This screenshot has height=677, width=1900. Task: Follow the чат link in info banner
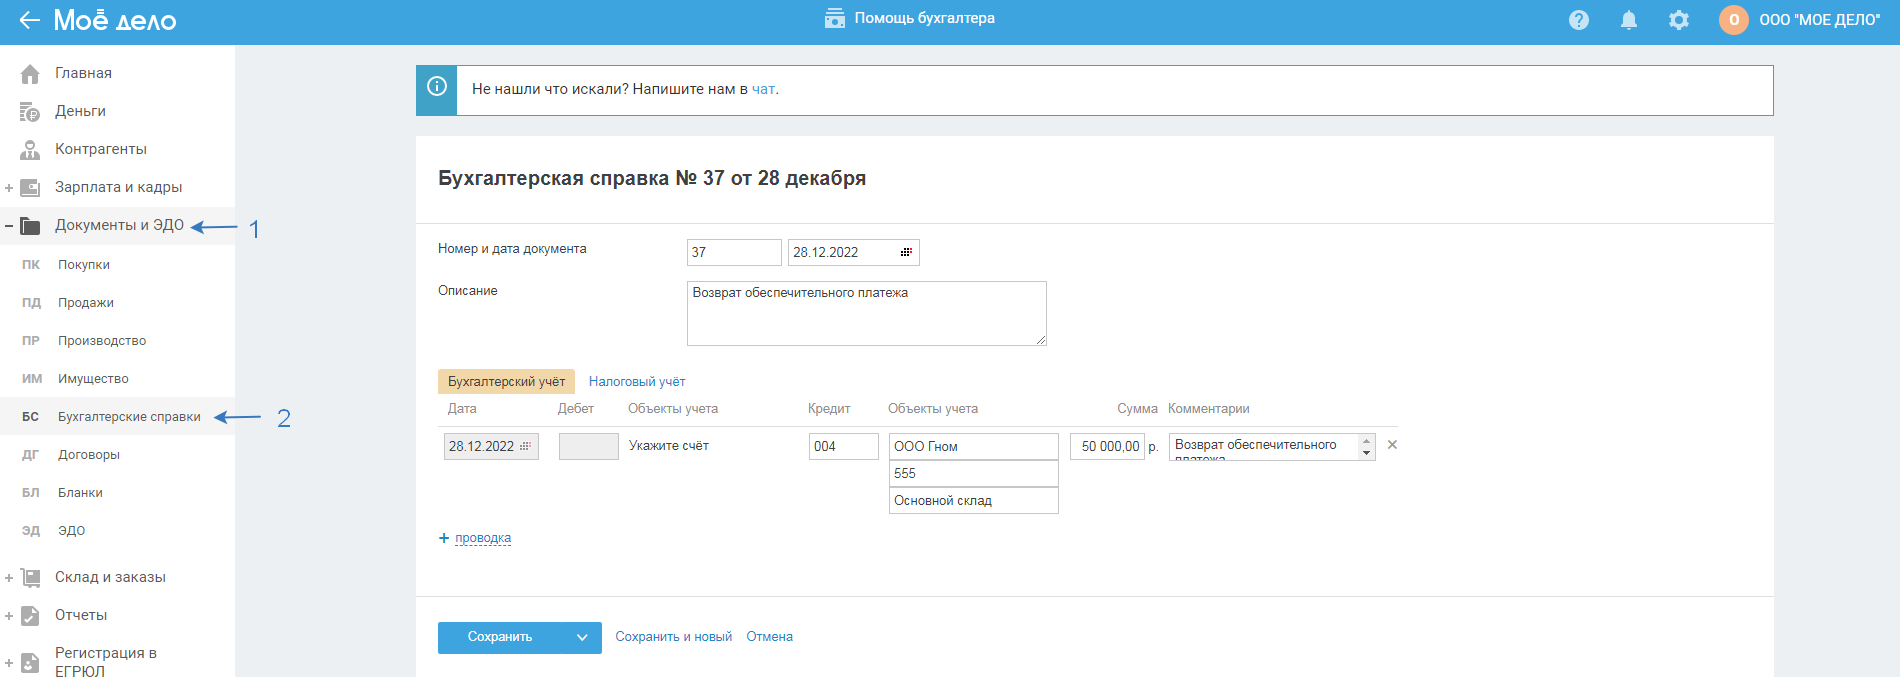click(763, 89)
